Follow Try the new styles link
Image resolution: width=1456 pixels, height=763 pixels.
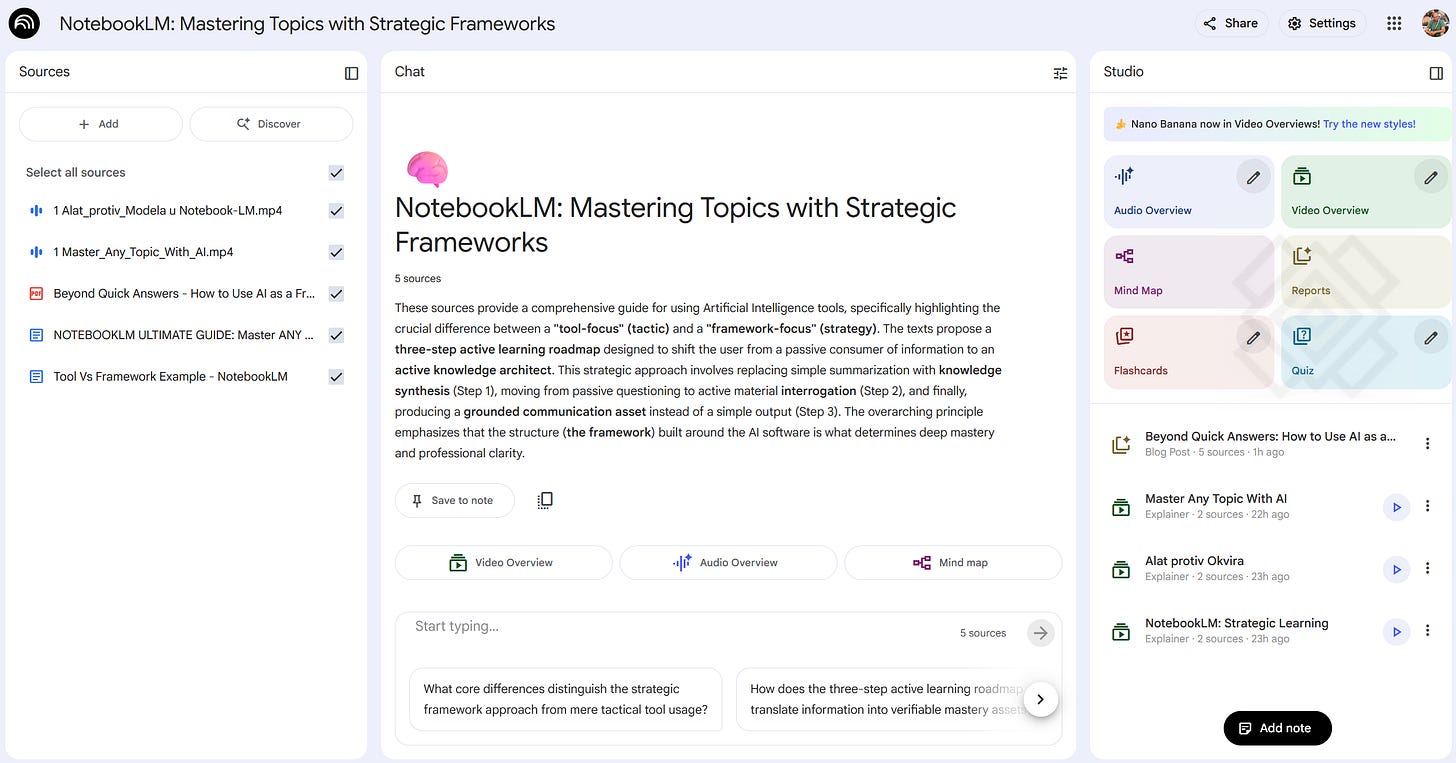1369,124
